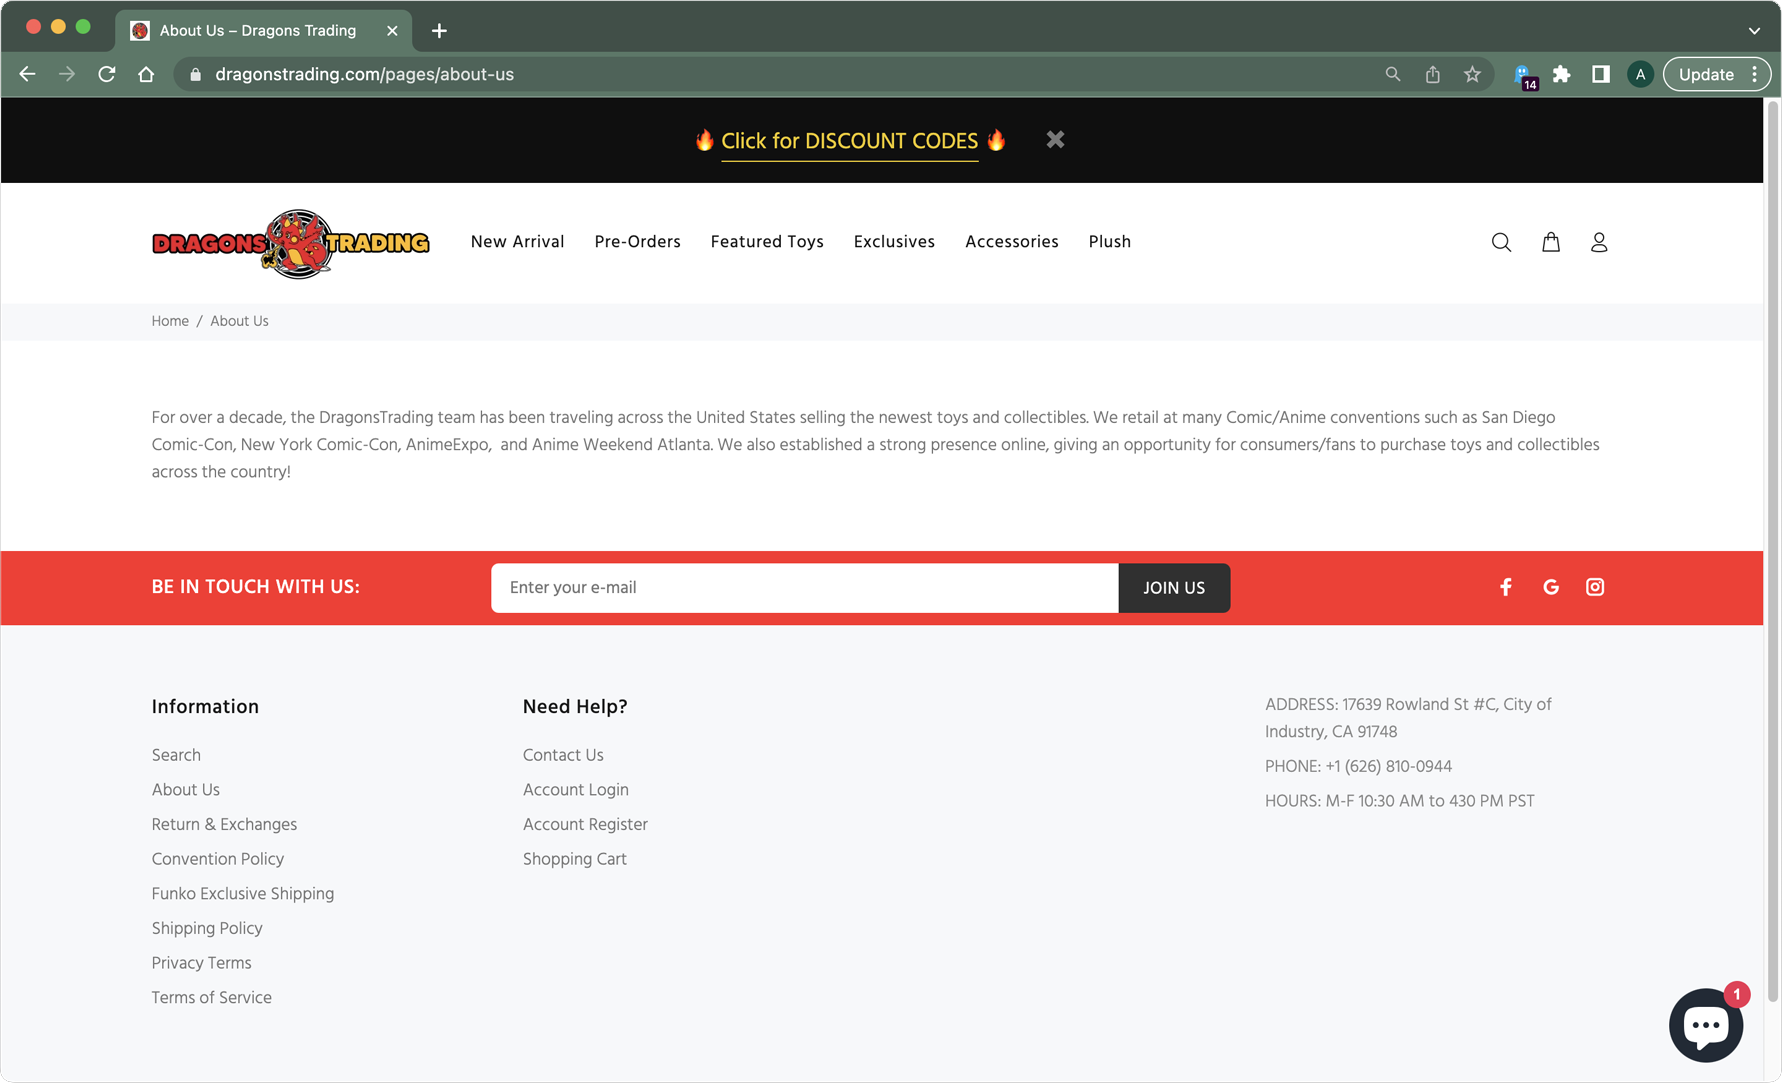Reload the current page
This screenshot has width=1782, height=1083.
coord(107,74)
